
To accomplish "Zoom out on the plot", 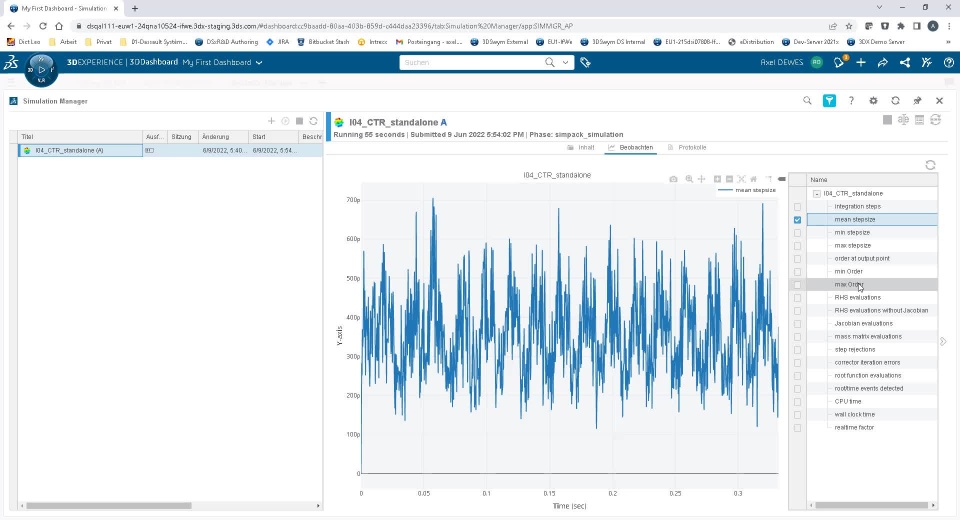I will [729, 179].
